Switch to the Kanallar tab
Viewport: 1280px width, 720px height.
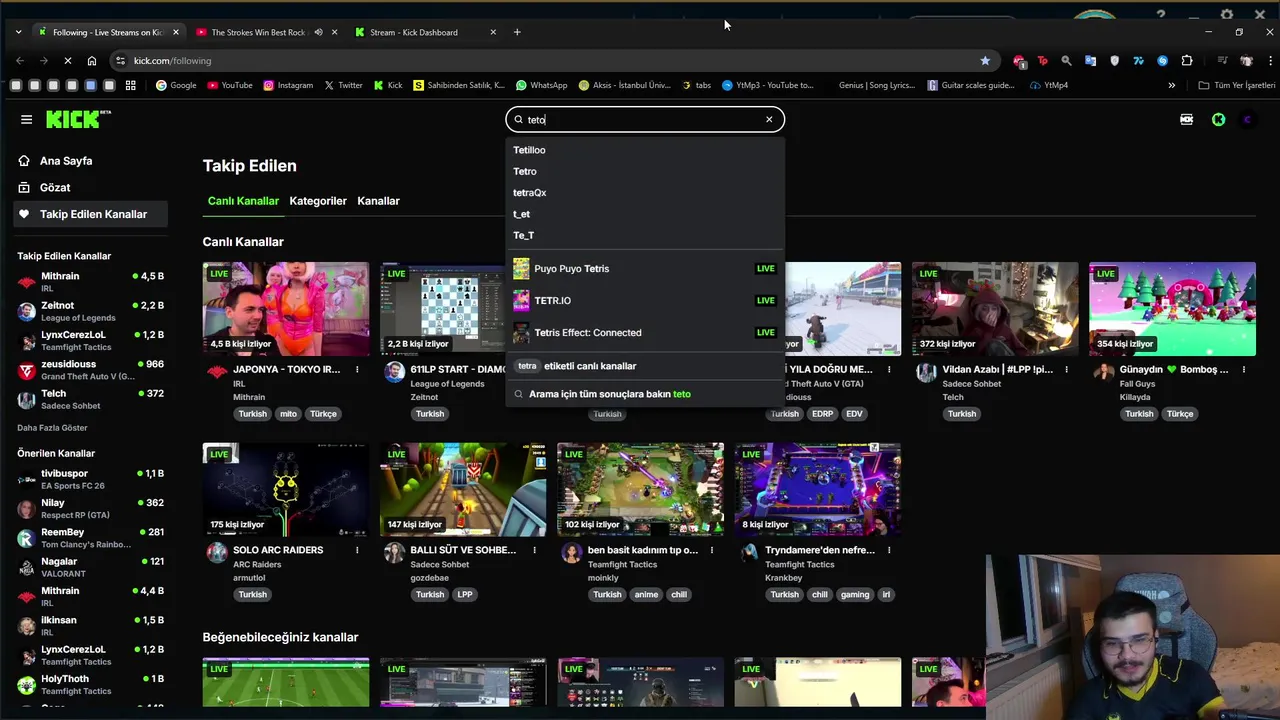[378, 201]
